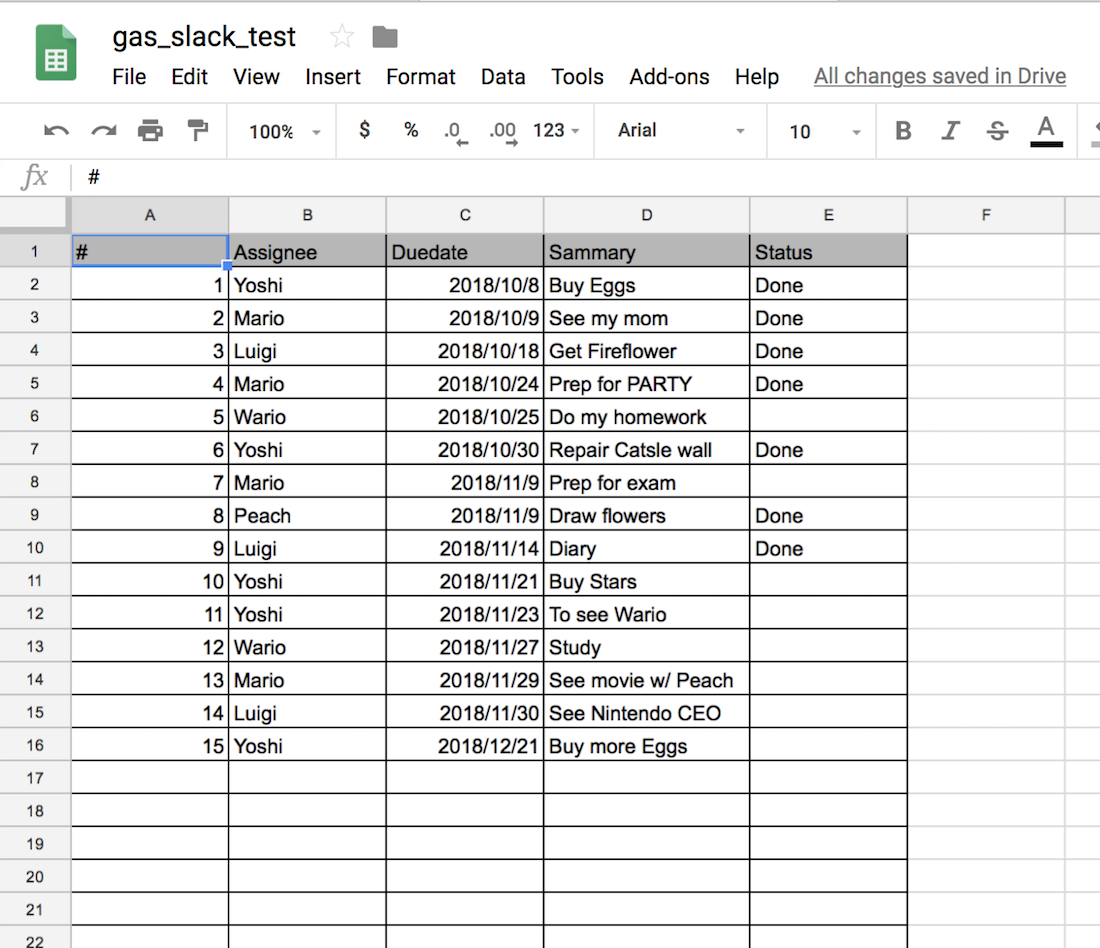Select column D header
The image size is (1100, 948).
click(x=647, y=215)
